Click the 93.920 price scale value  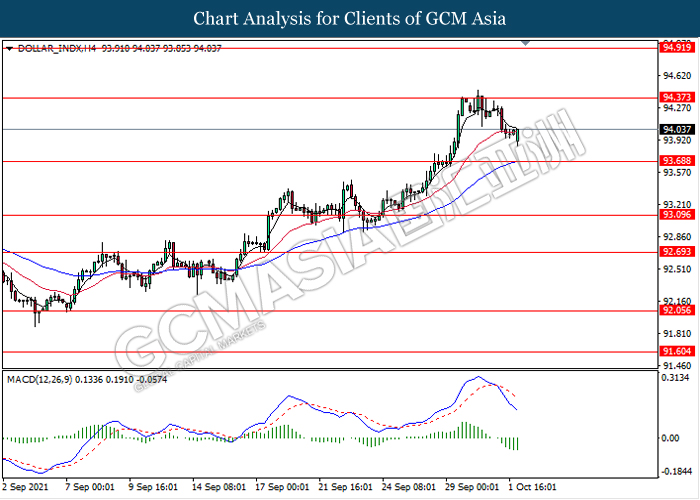coord(677,140)
